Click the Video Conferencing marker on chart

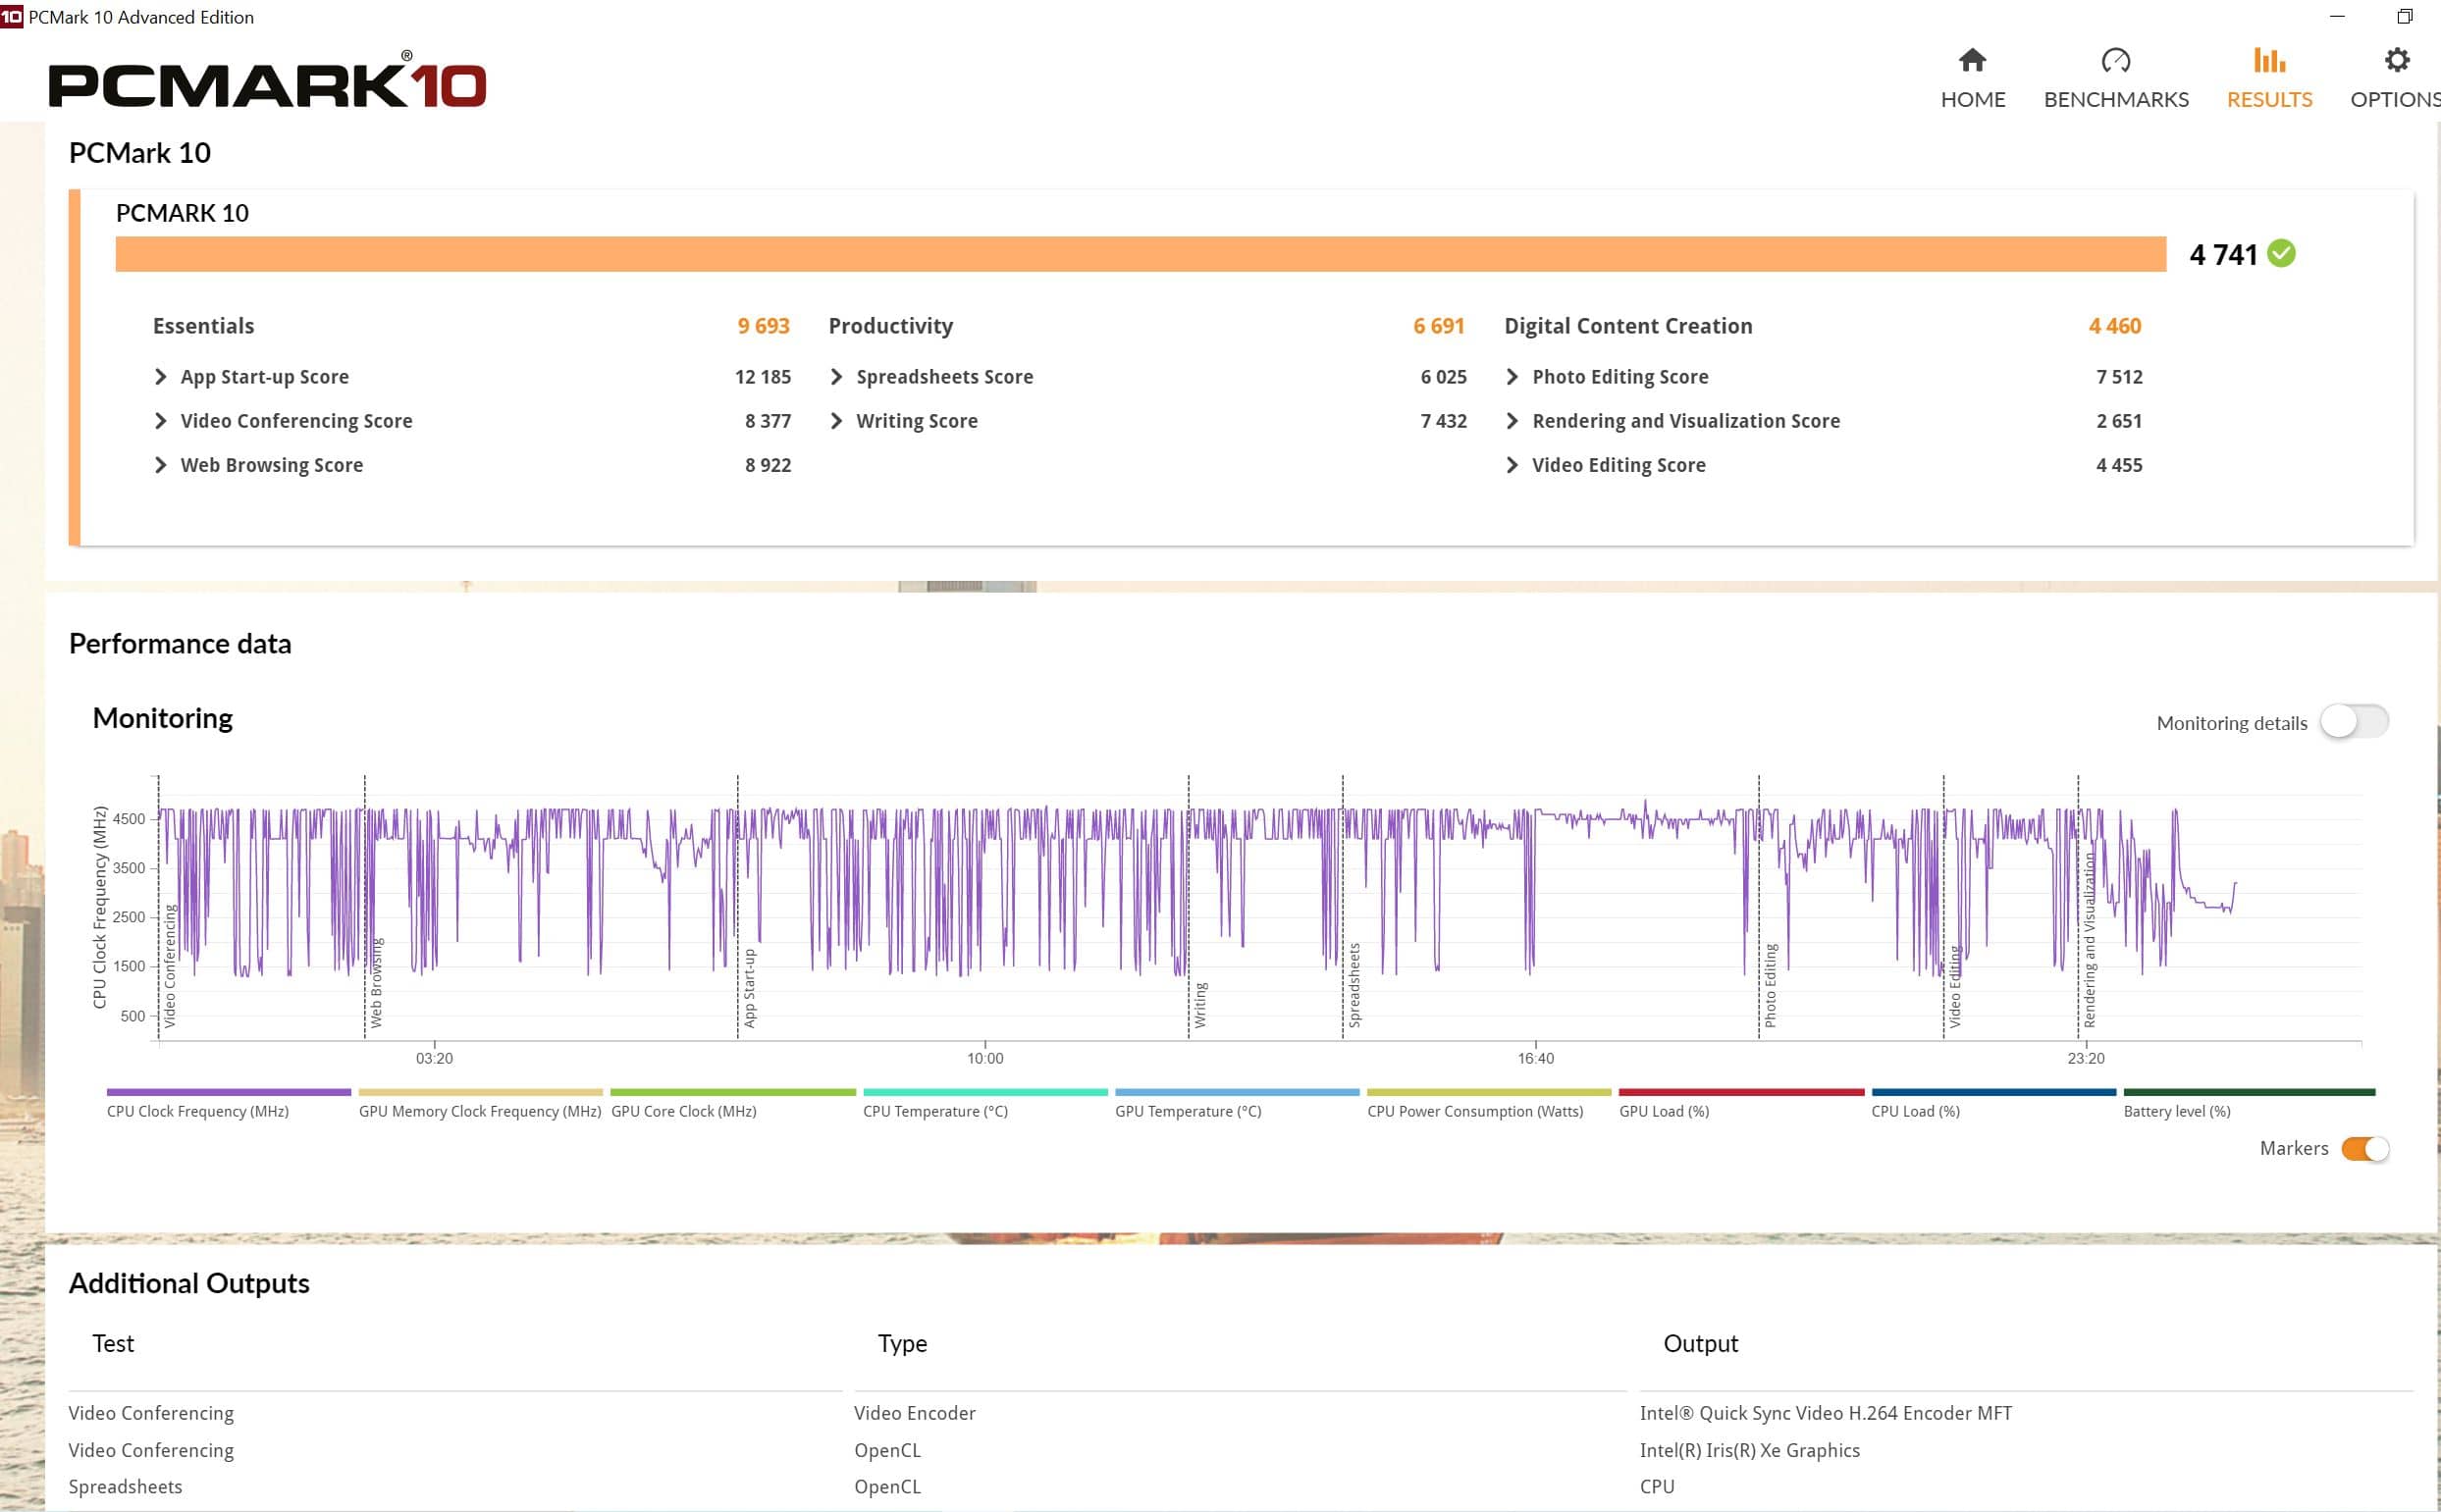pyautogui.click(x=169, y=966)
